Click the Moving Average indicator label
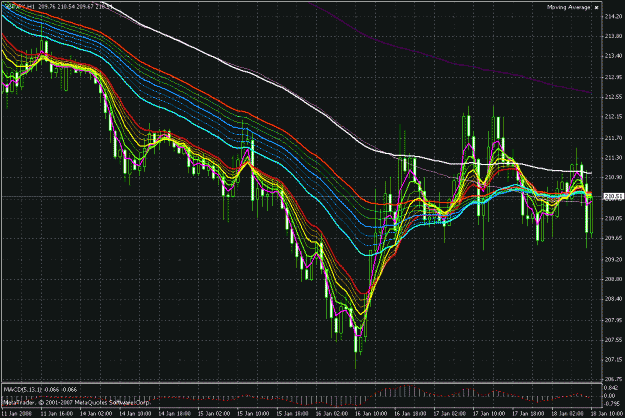625x418 pixels. (x=569, y=7)
